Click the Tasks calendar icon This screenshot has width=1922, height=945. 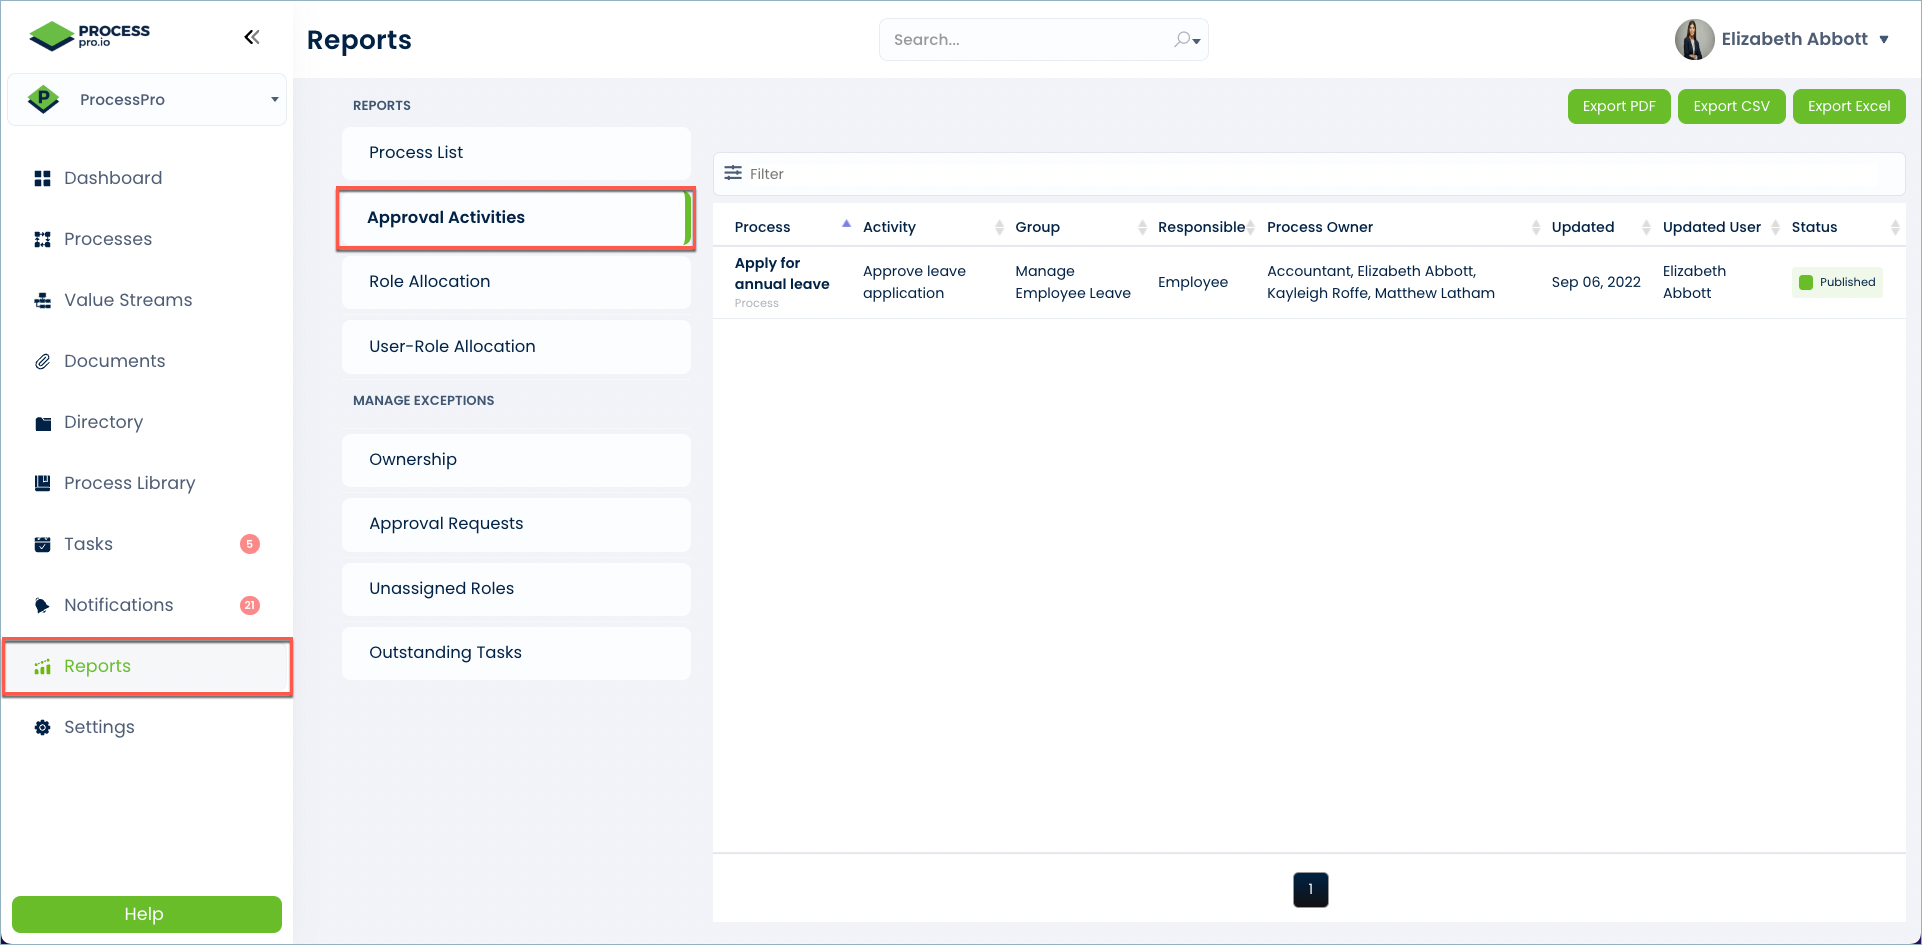(42, 544)
